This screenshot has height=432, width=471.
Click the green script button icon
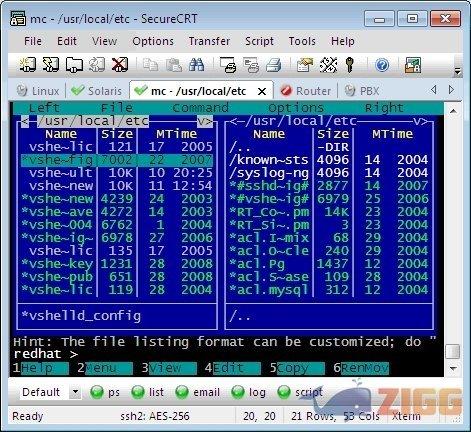tap(284, 392)
